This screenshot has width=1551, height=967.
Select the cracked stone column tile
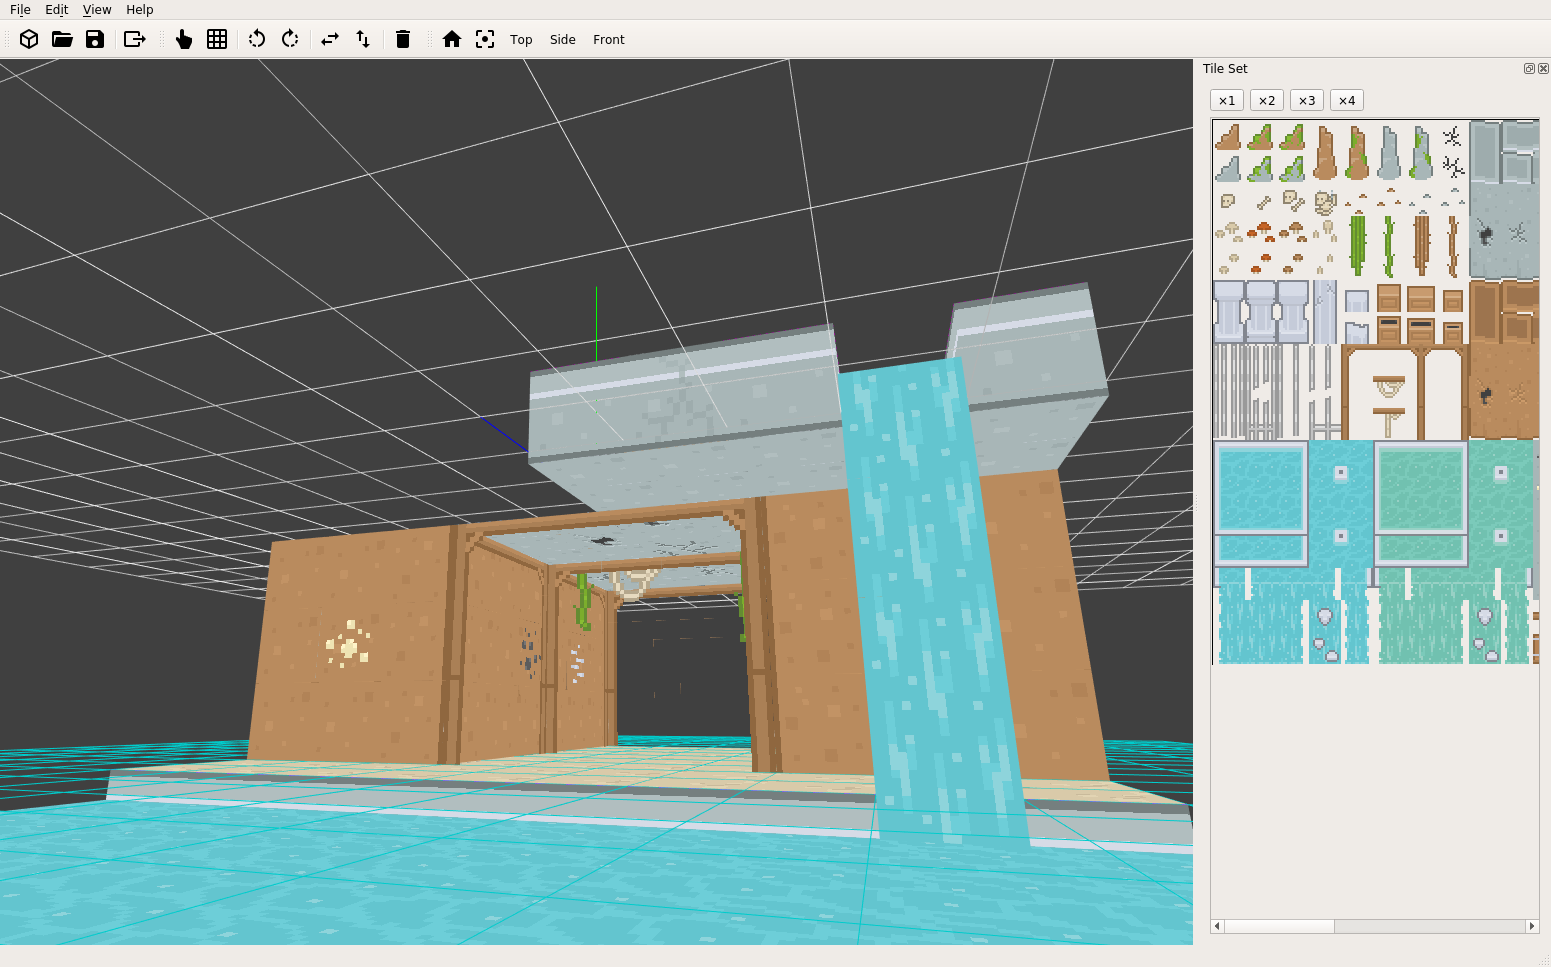(x=1325, y=311)
